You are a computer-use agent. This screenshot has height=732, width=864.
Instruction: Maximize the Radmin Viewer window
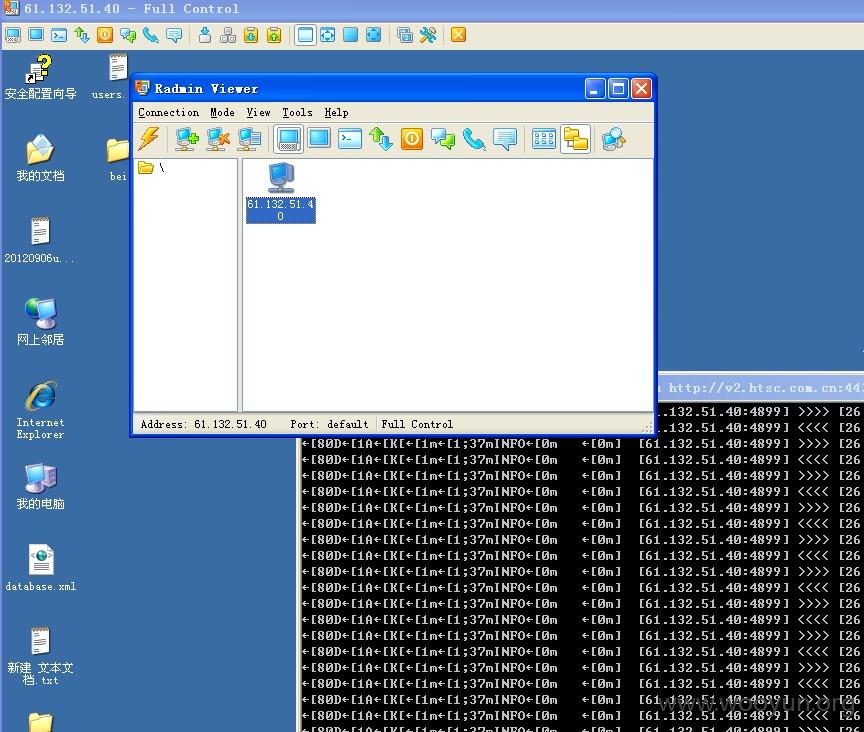click(618, 89)
